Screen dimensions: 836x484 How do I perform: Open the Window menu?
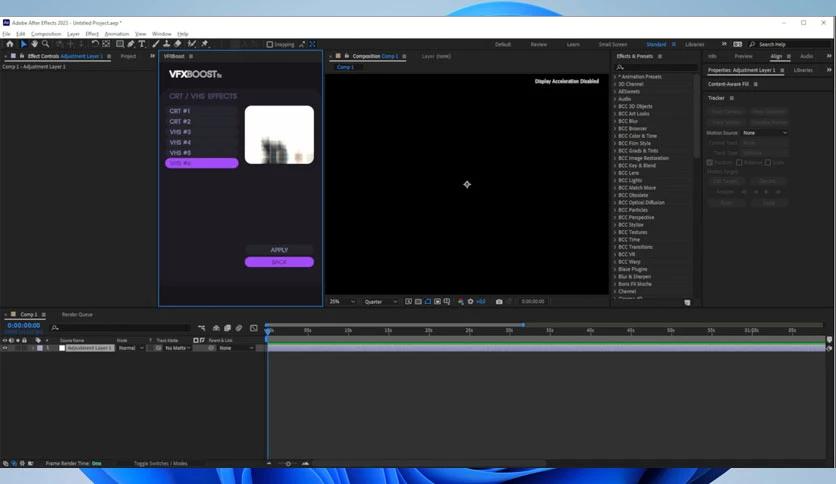(x=162, y=34)
